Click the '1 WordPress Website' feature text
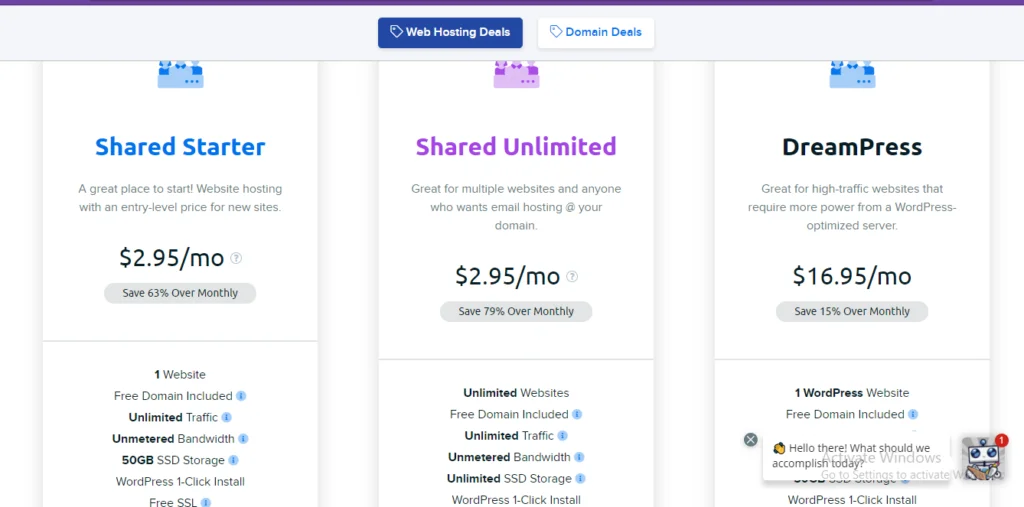 tap(852, 393)
